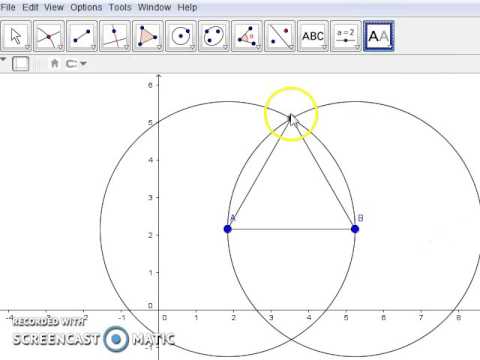Click the slanted segment rising from point A
The image size is (480, 360).
[259, 173]
